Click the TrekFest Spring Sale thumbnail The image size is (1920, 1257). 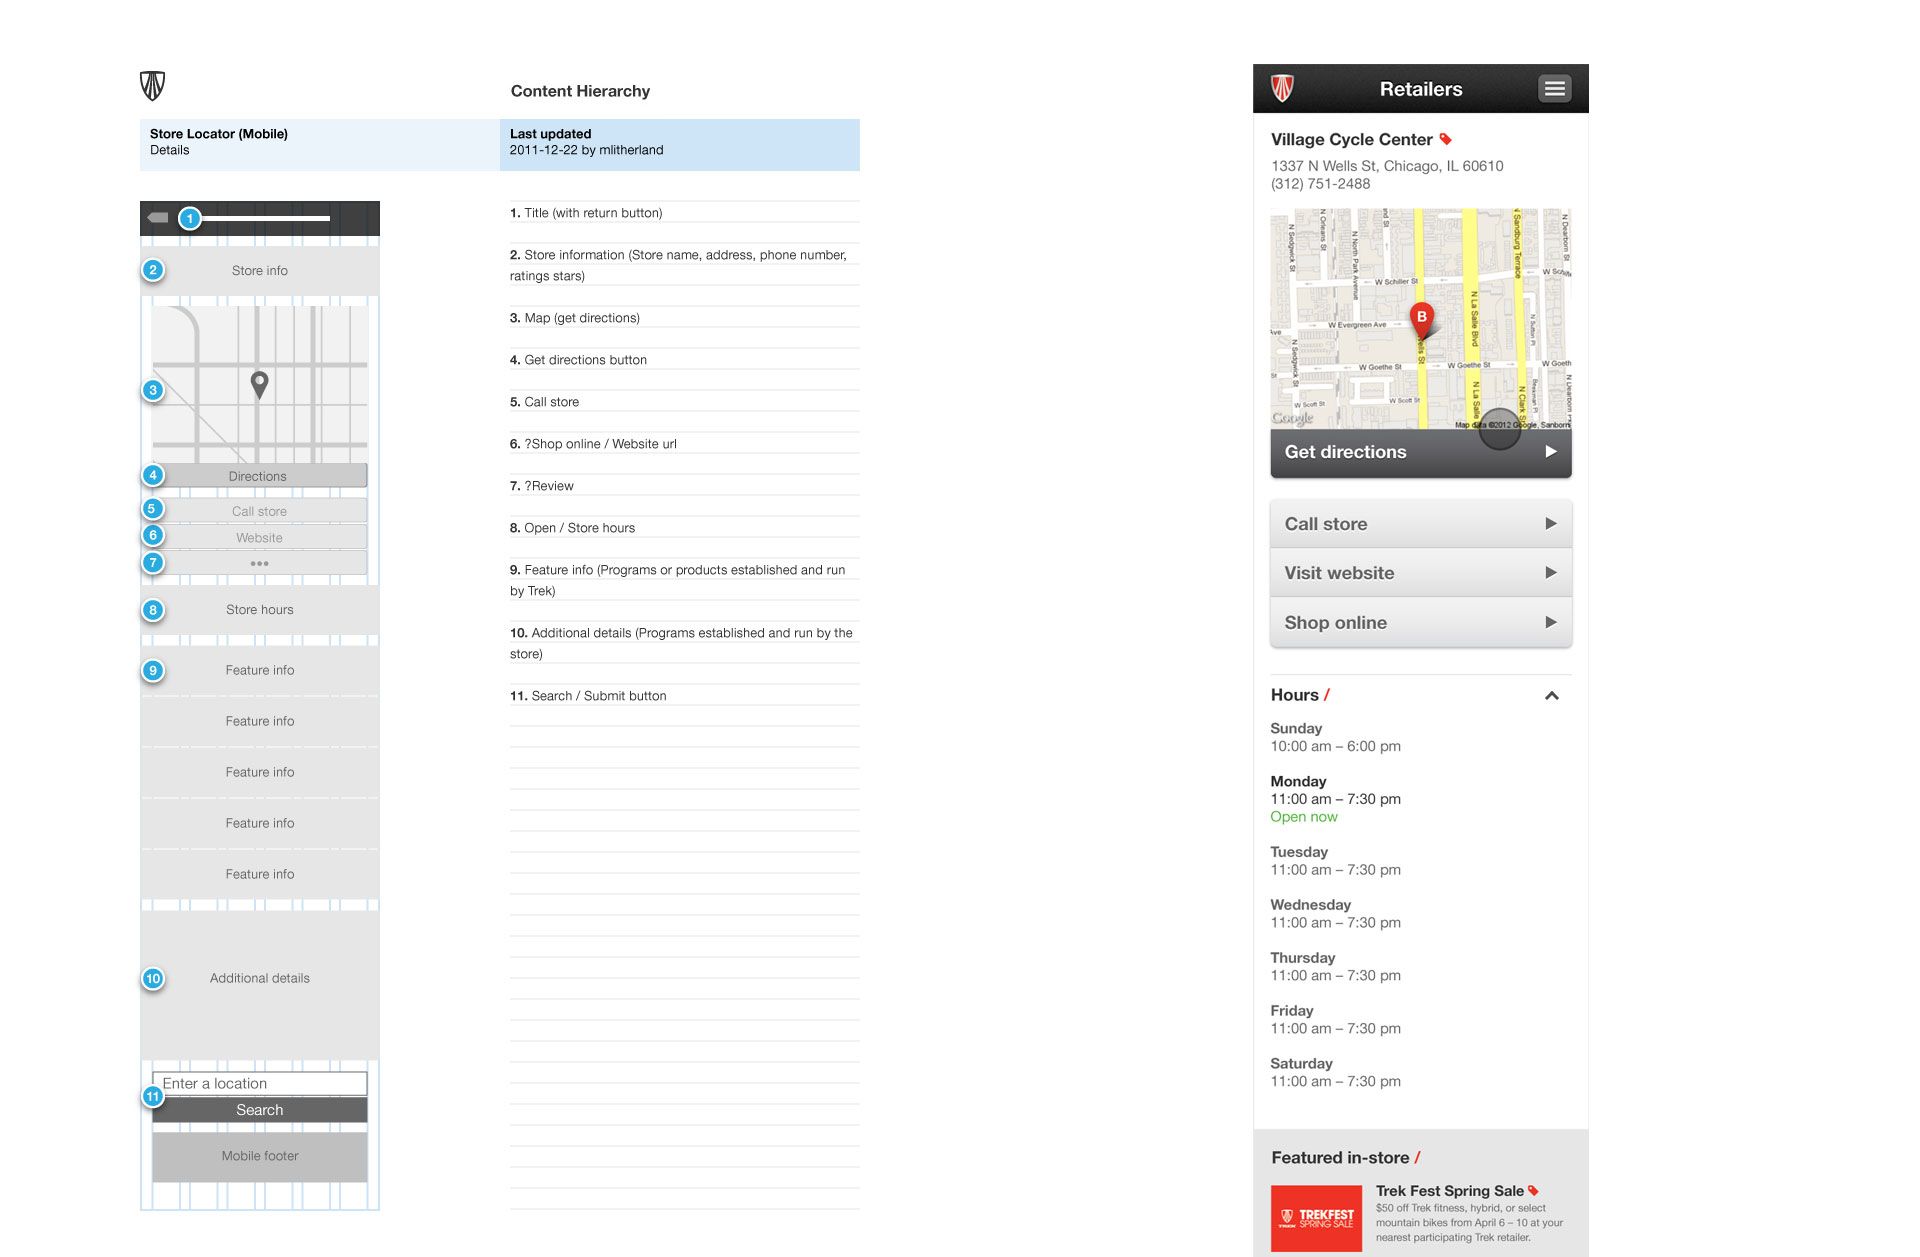coord(1316,1218)
